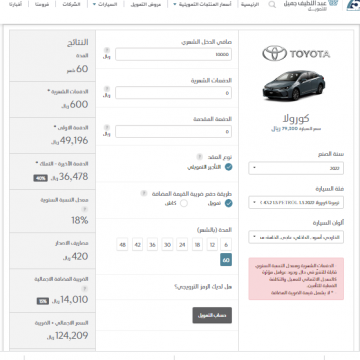Click the Corolla car image
Image resolution: width=360 pixels, height=360 pixels.
click(x=294, y=85)
